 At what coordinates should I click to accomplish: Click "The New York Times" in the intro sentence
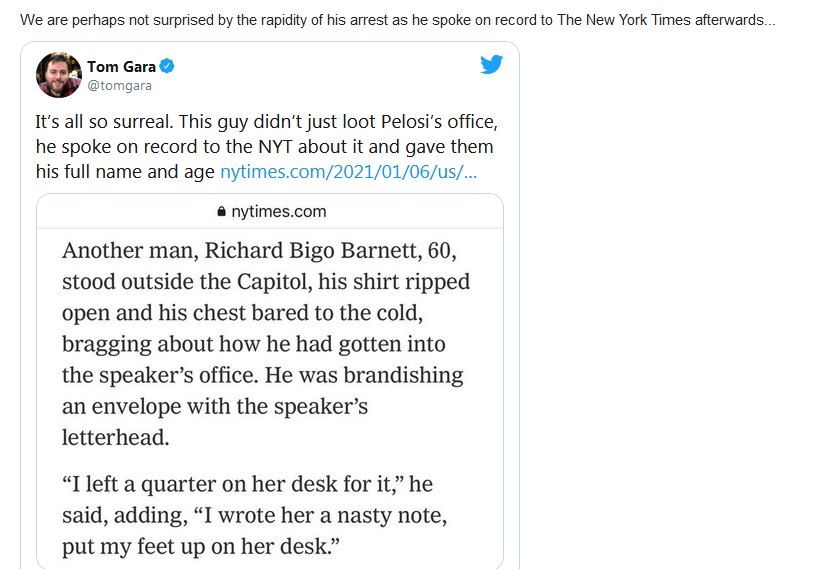point(623,20)
